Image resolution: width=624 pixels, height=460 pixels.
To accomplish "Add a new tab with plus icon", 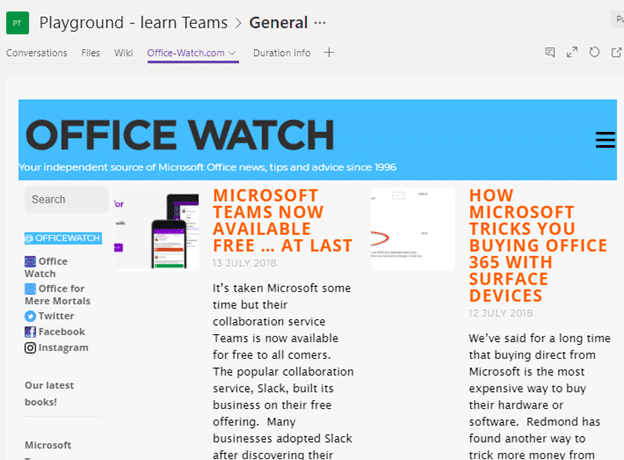I will coord(329,53).
